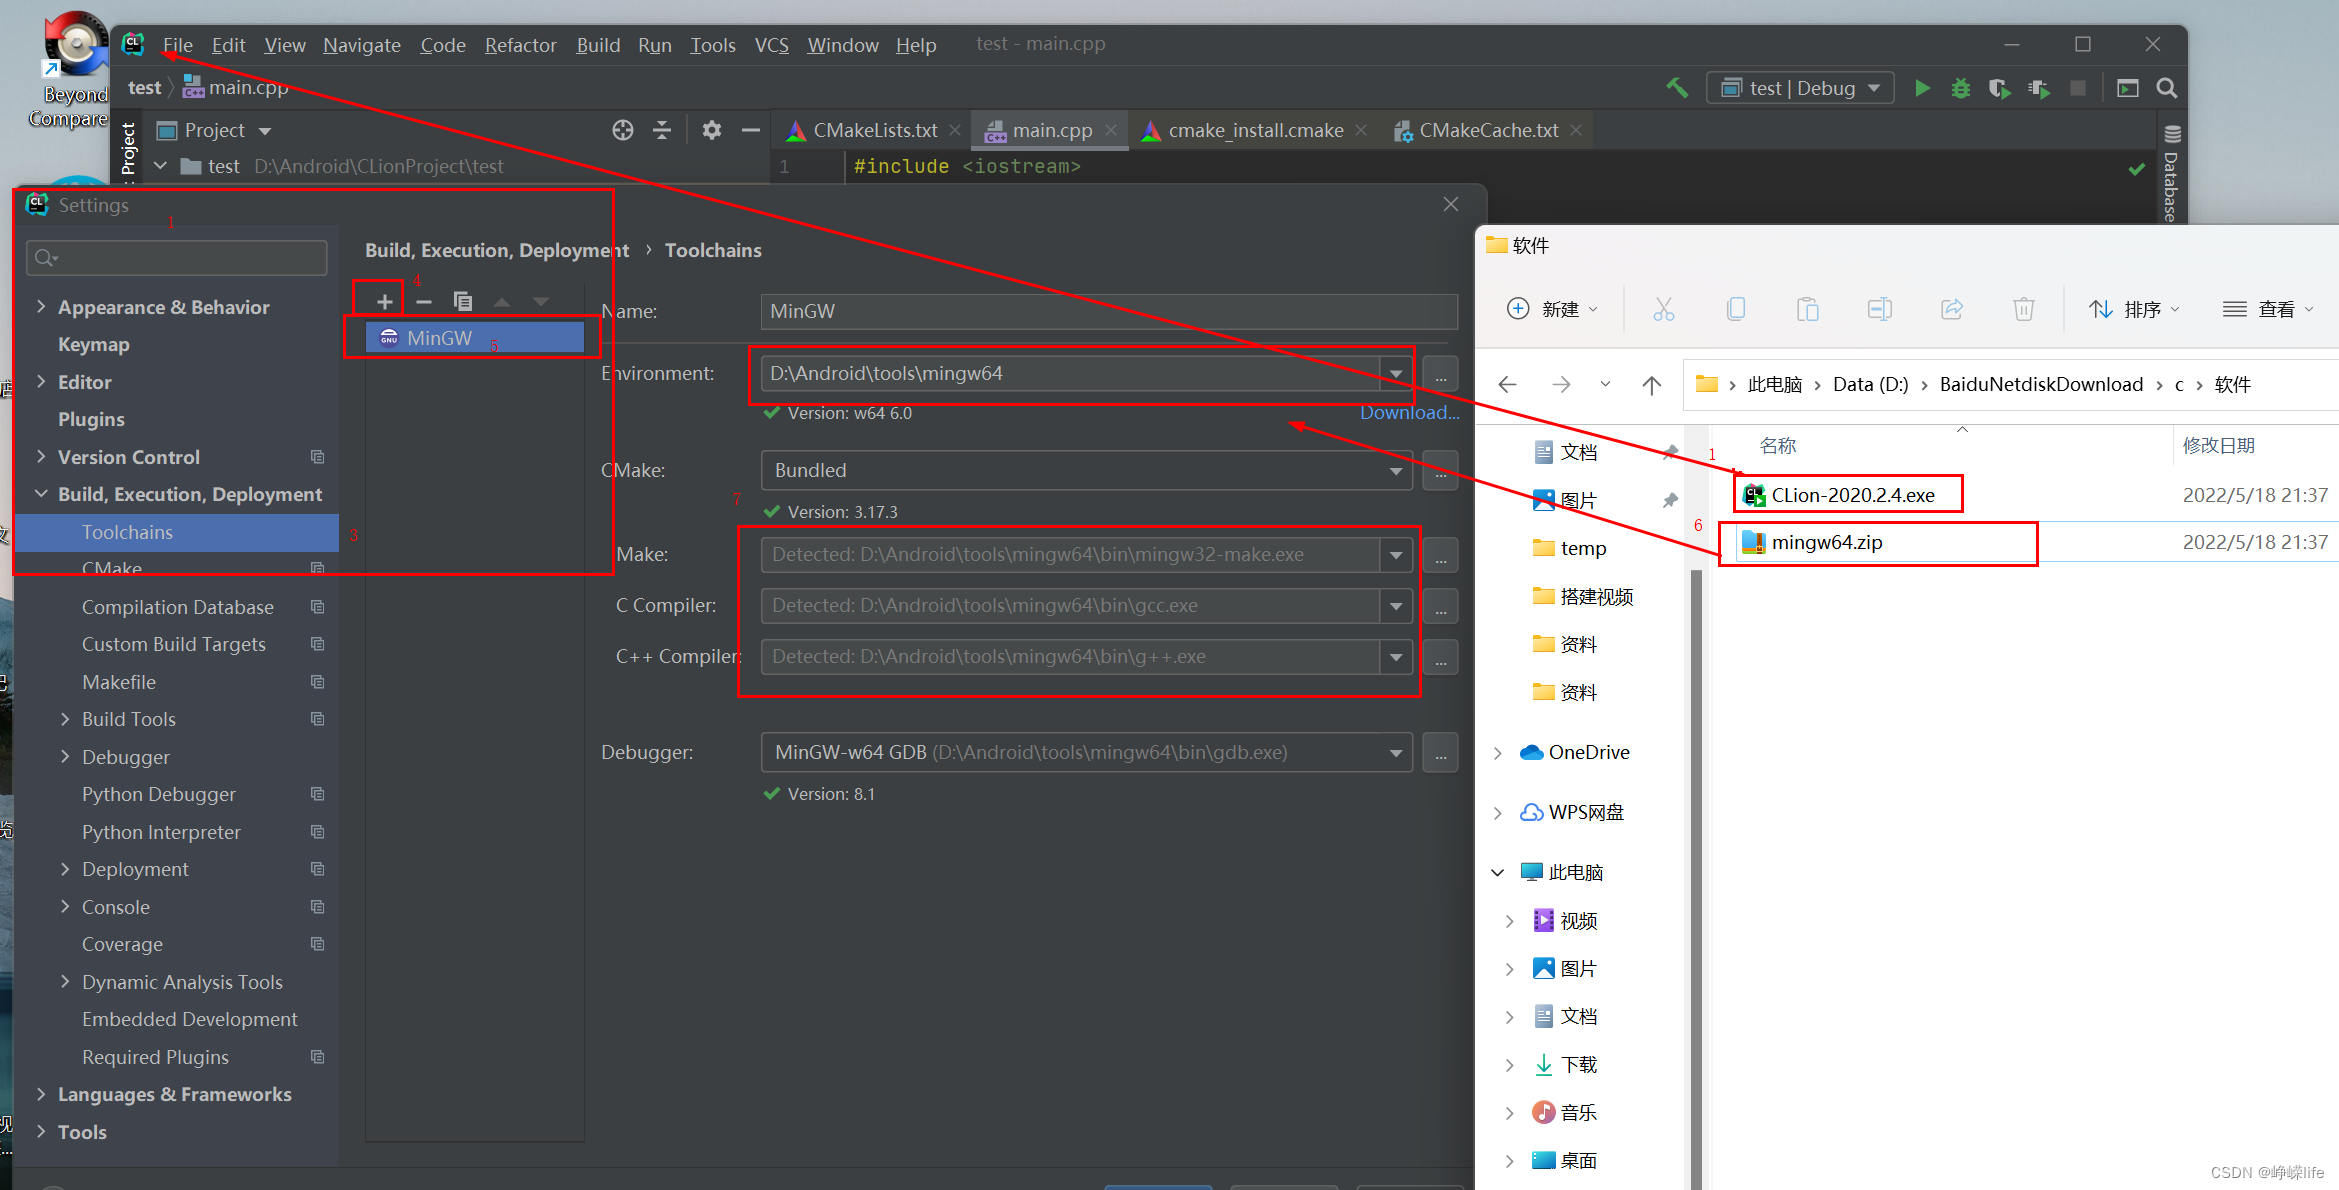2339x1190 pixels.
Task: Hide the Project panel with minus icon
Action: click(750, 130)
